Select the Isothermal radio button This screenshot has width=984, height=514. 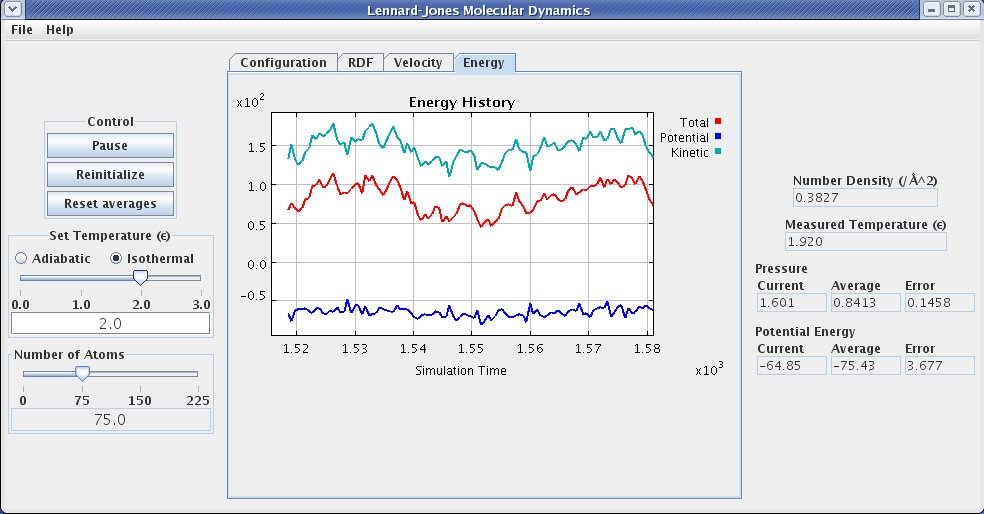[x=115, y=258]
